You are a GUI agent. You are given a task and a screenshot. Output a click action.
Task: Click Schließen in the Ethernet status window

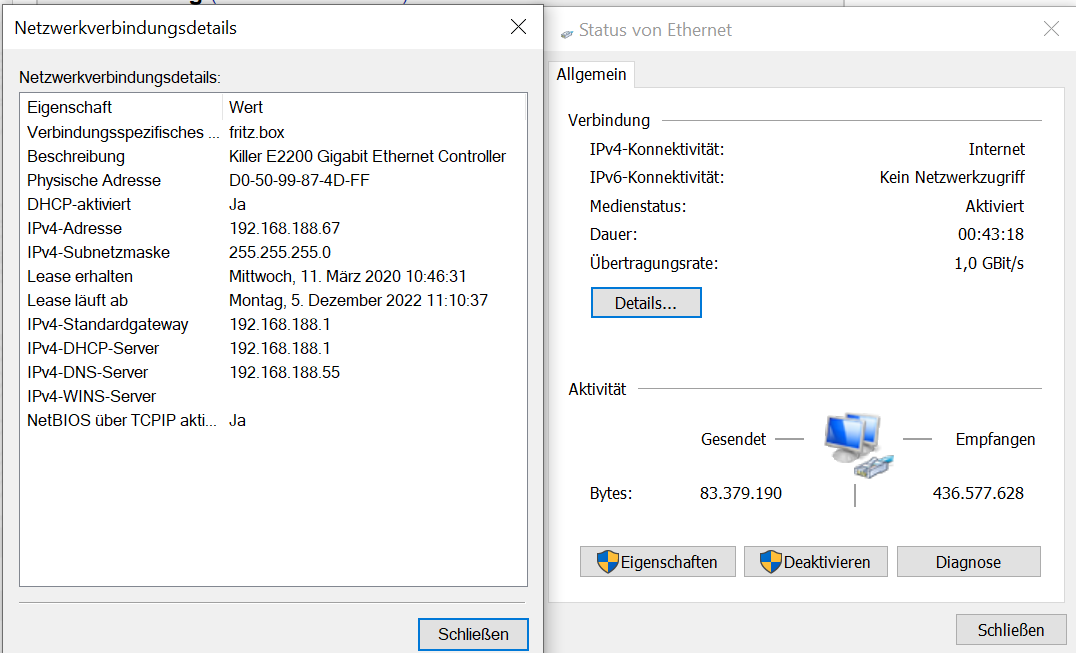[x=1011, y=630]
